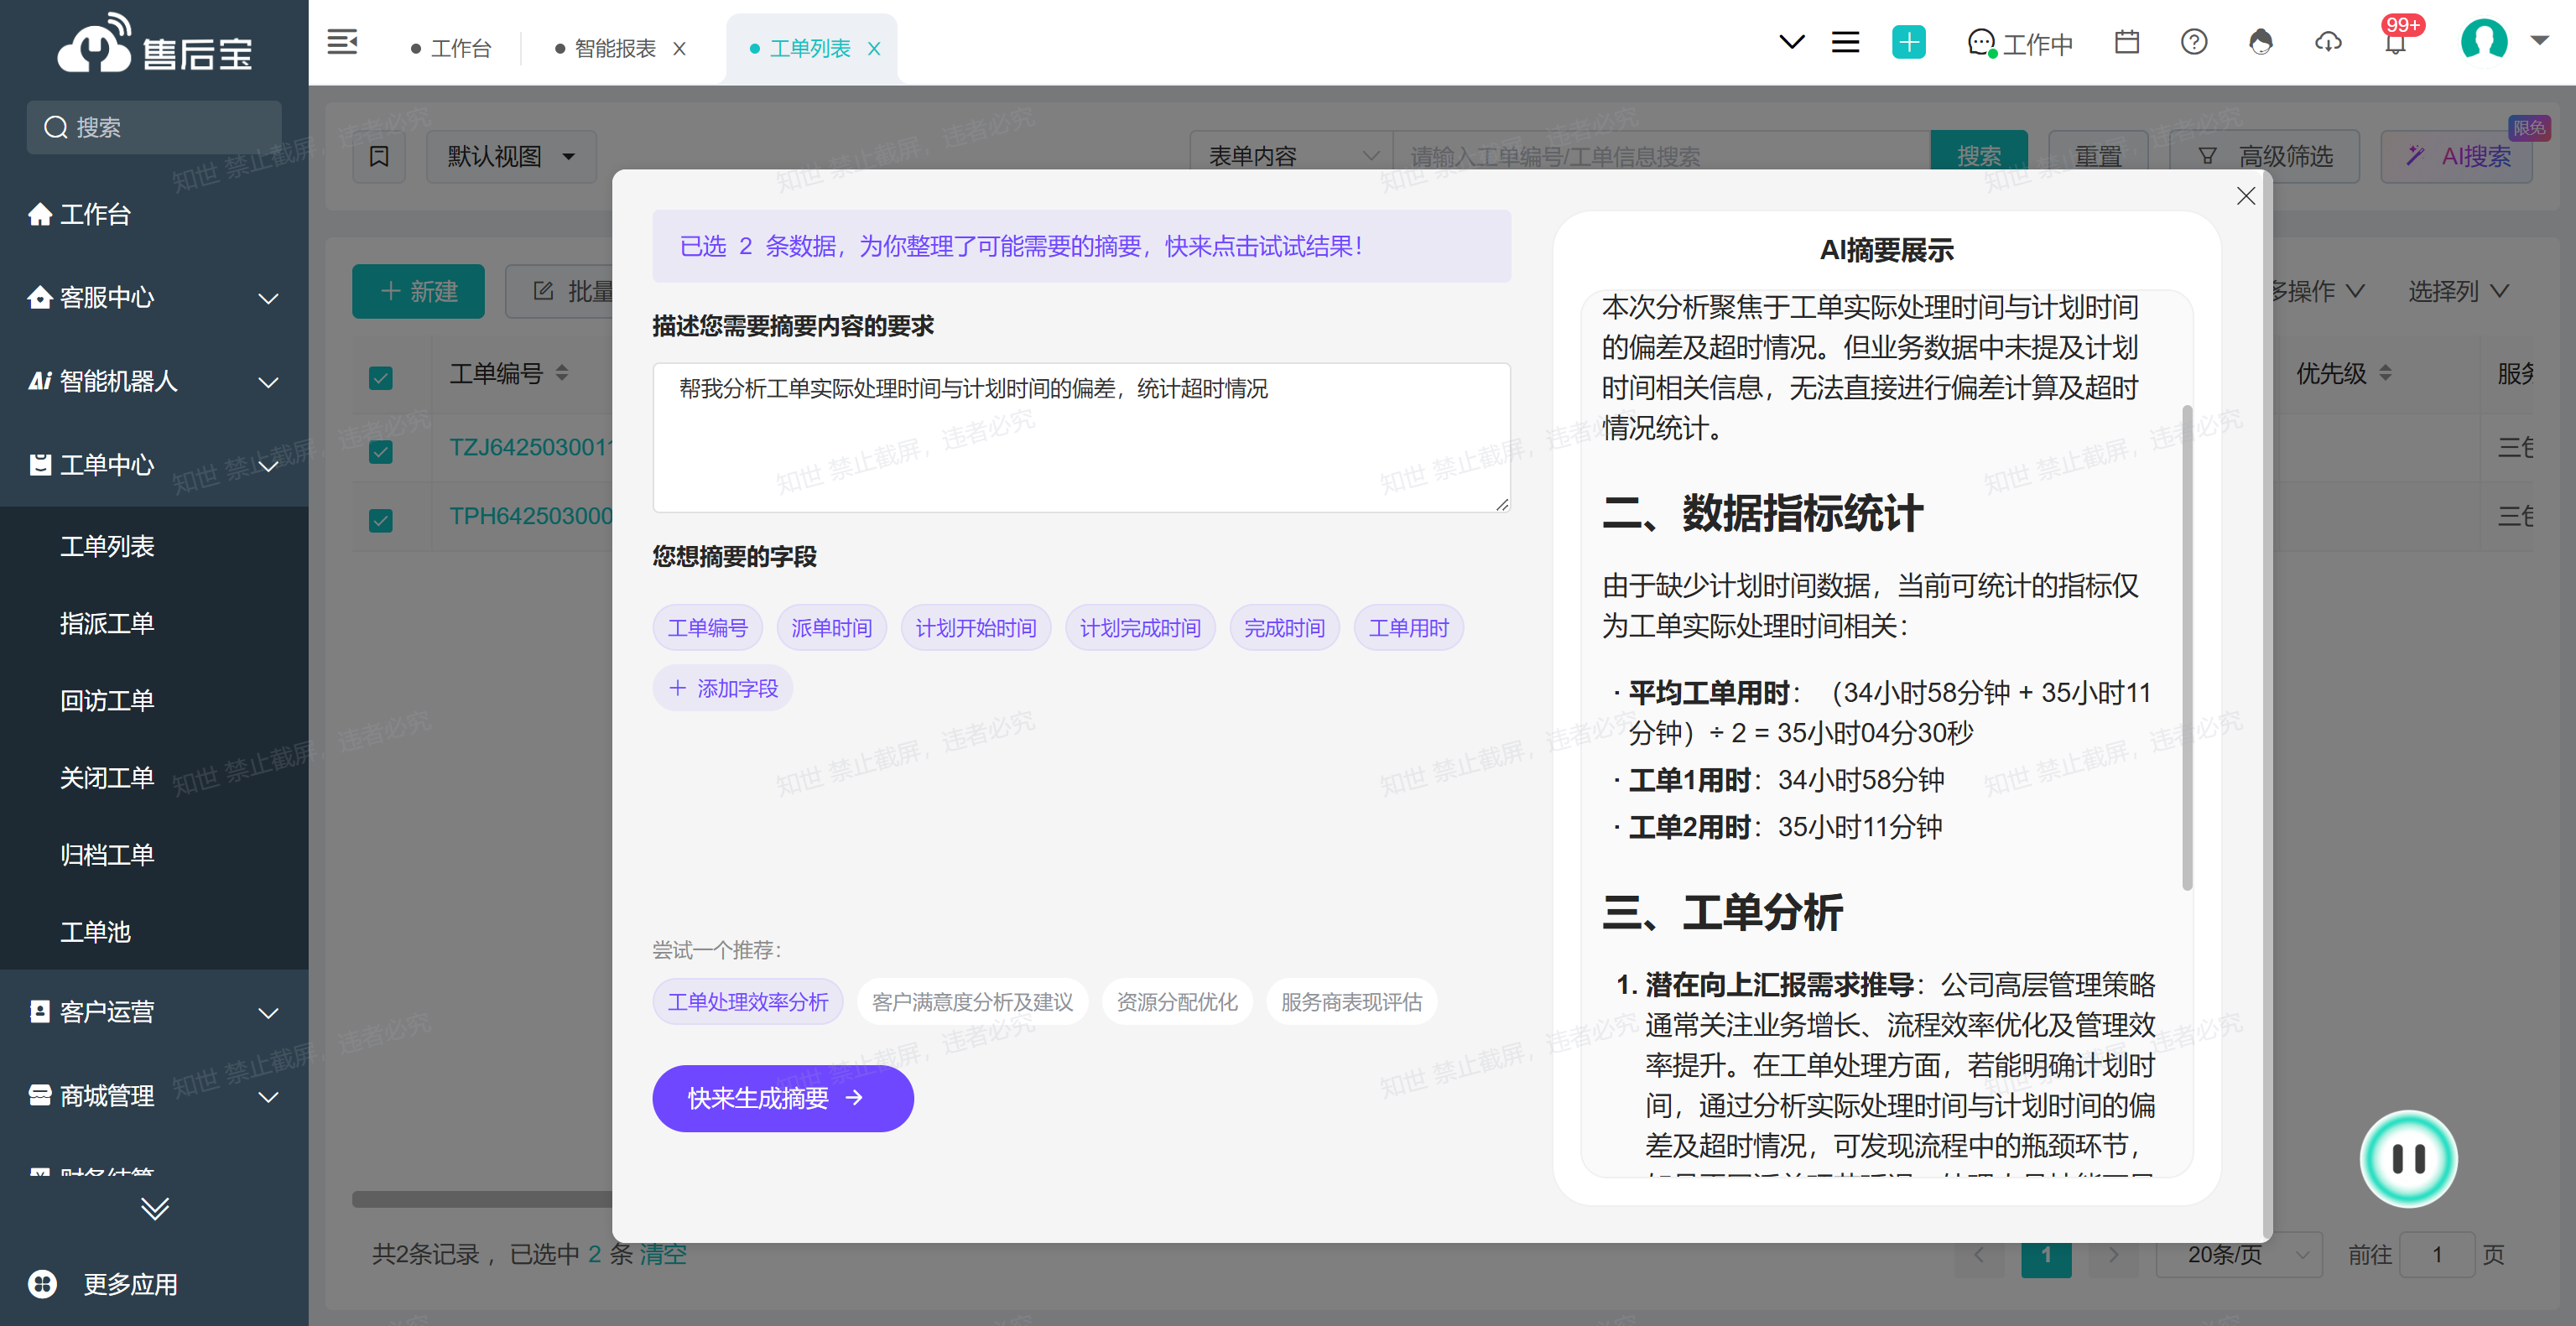Click the summary requirement text area

click(x=1081, y=438)
